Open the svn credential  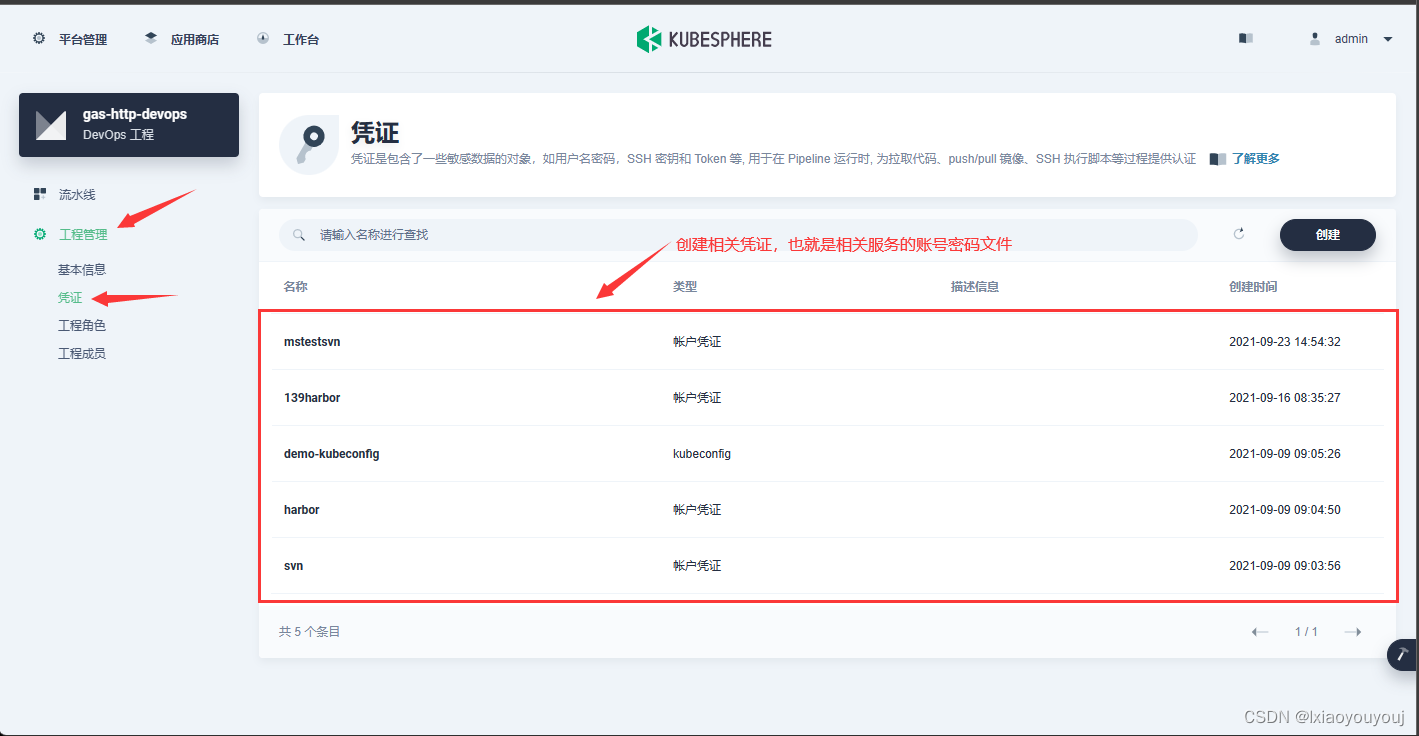click(294, 566)
